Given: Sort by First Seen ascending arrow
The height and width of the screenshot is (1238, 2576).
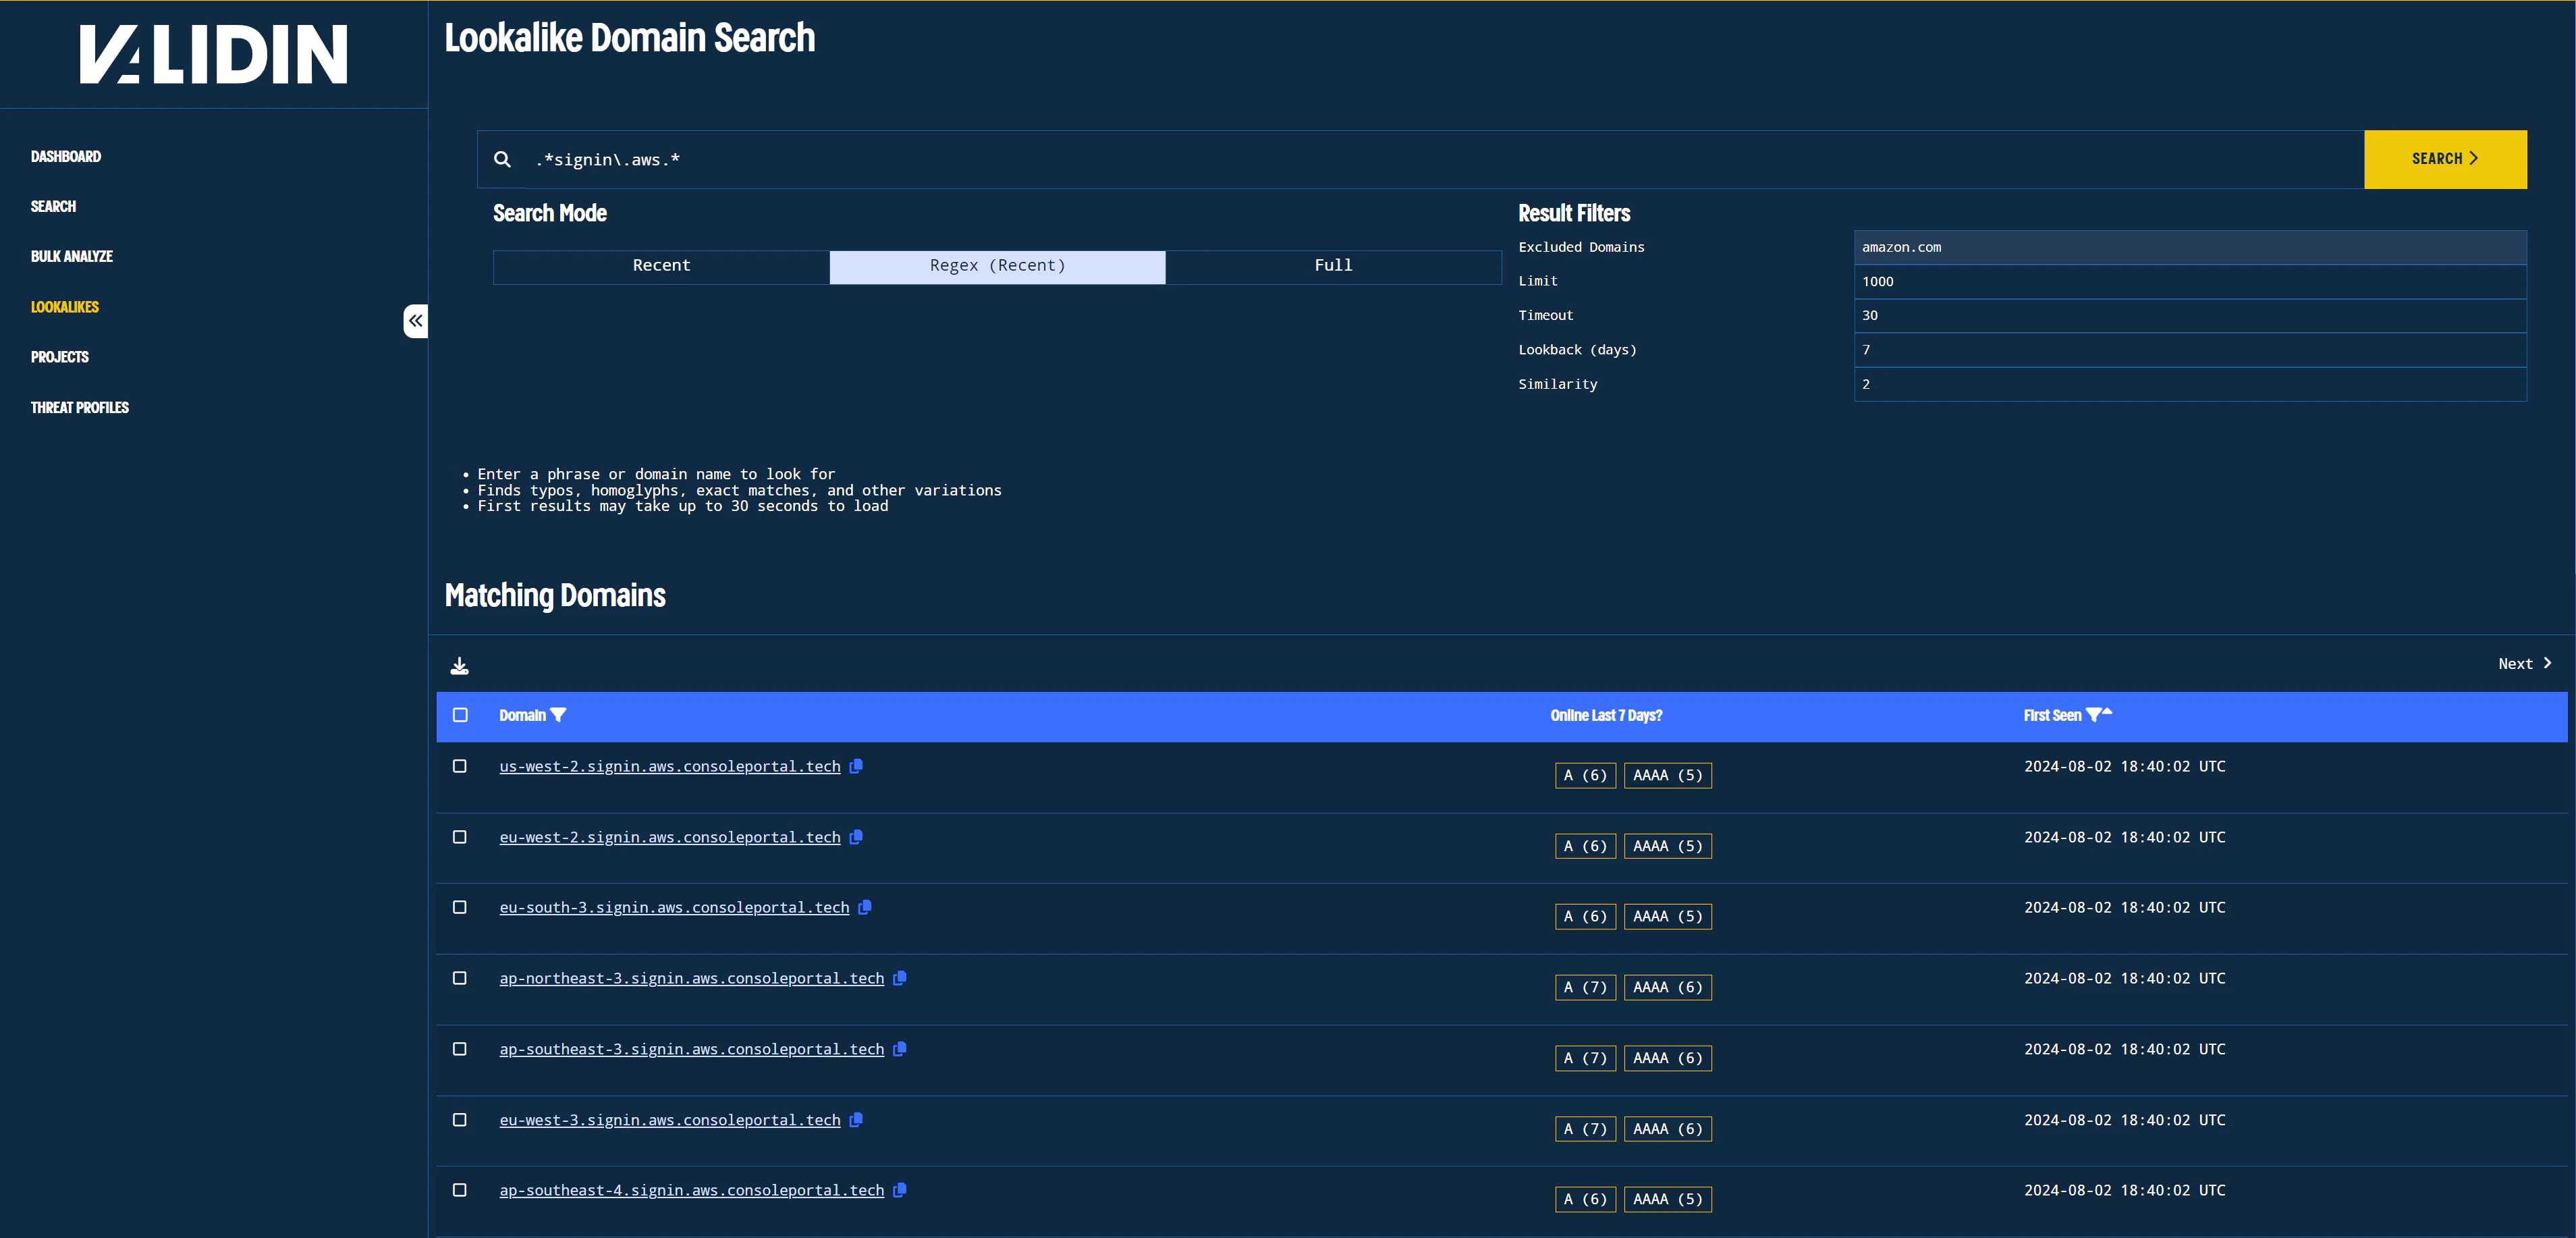Looking at the screenshot, I should click(2107, 712).
